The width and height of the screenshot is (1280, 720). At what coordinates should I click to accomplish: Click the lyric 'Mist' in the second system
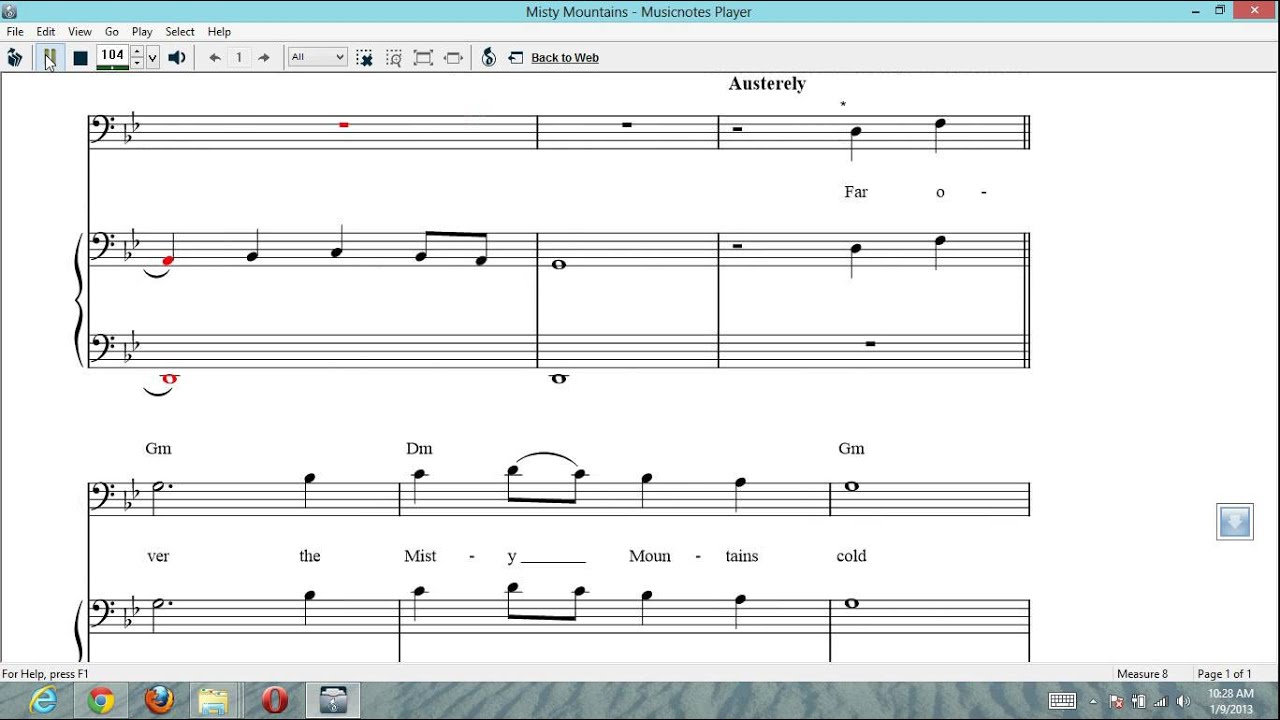point(420,556)
